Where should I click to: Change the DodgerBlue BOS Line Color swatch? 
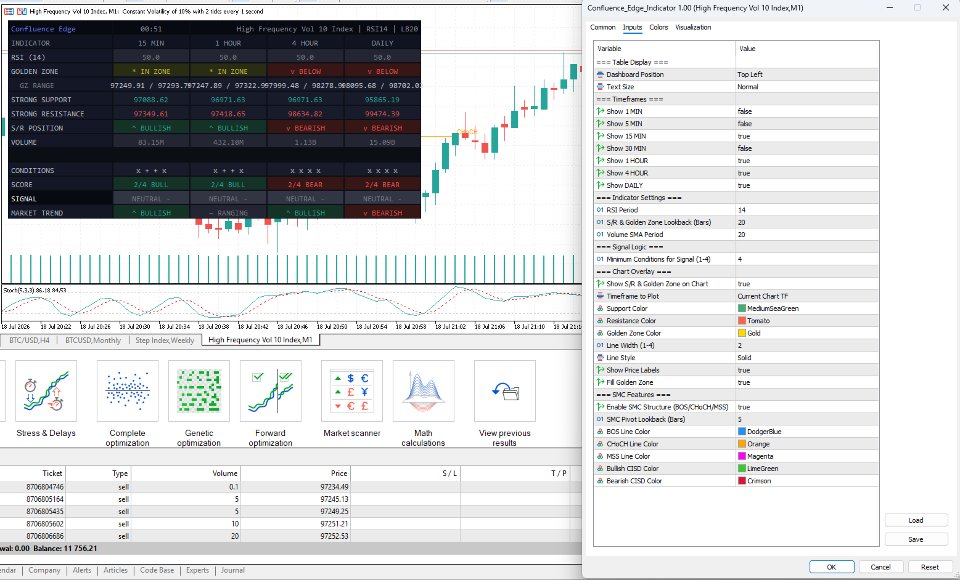[x=742, y=432]
